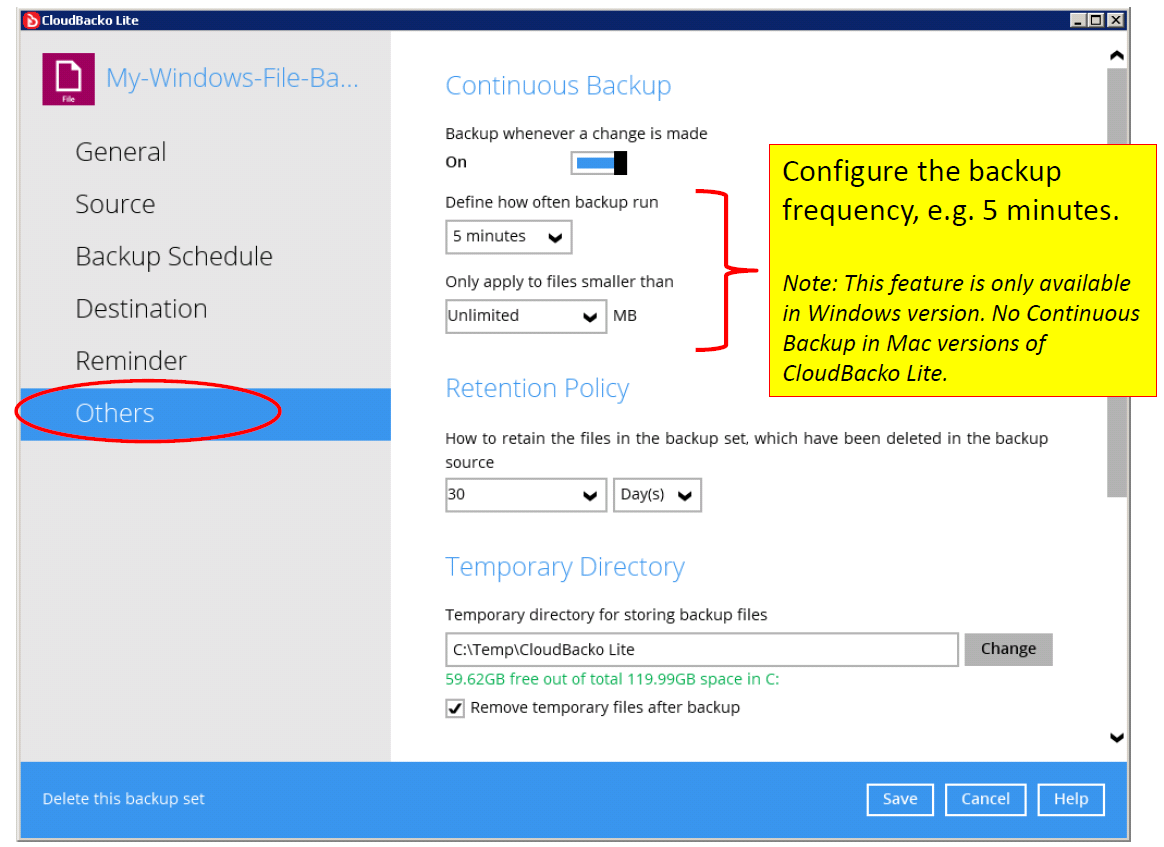Toggle the continuous backup On switch
The image size is (1164, 847).
pyautogui.click(x=599, y=163)
